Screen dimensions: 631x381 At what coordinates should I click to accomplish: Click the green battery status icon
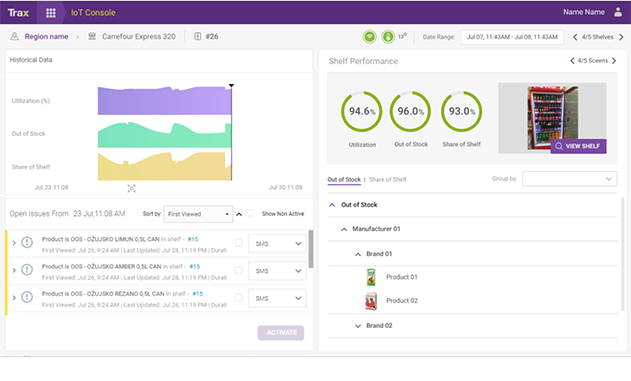[388, 37]
